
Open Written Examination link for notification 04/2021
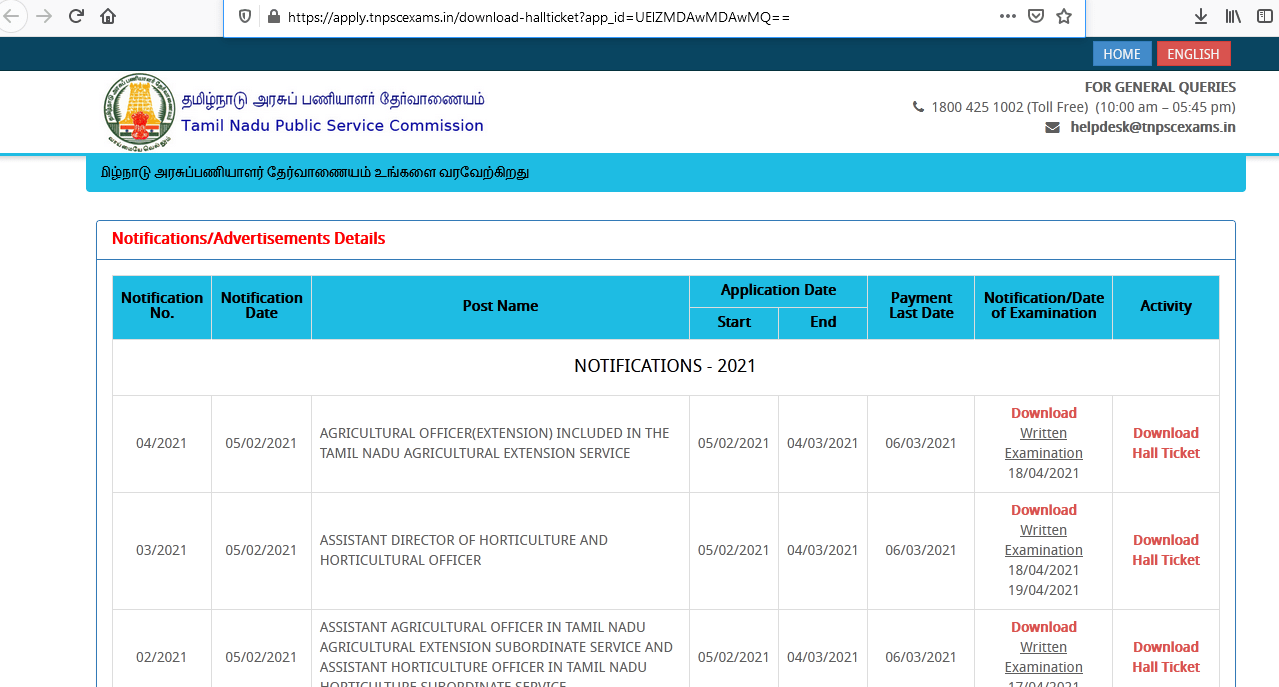(x=1043, y=443)
